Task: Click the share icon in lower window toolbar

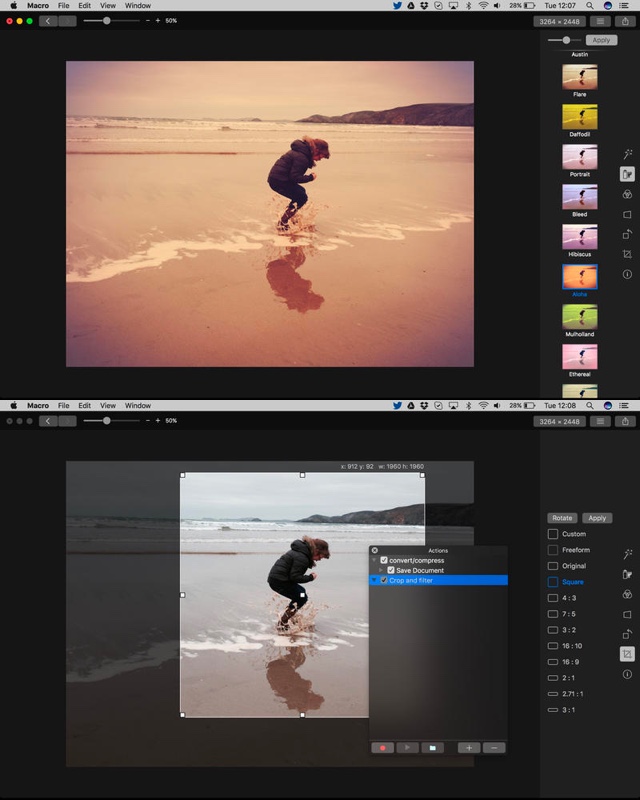Action: (x=625, y=421)
